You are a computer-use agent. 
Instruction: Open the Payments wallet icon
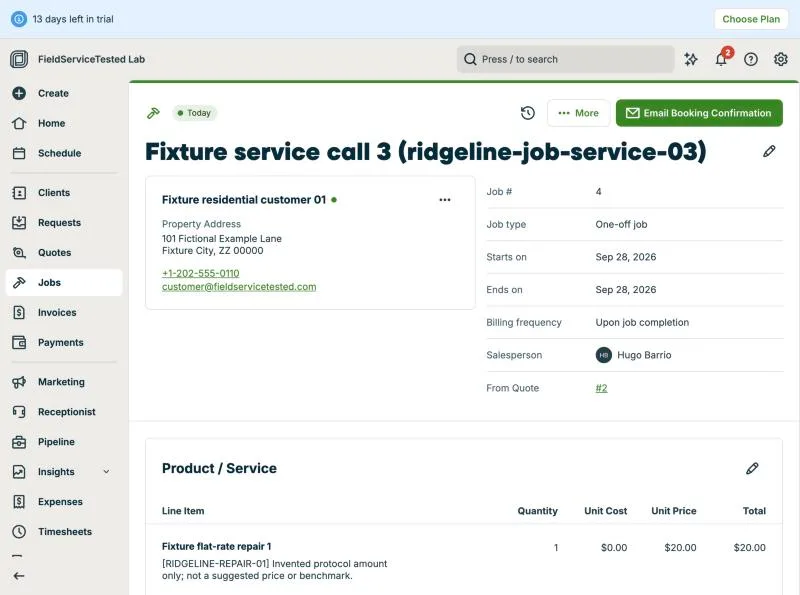coord(19,342)
